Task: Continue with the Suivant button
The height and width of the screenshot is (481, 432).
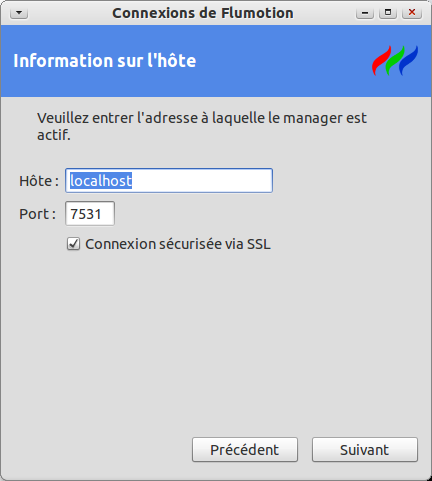Action: 365,450
